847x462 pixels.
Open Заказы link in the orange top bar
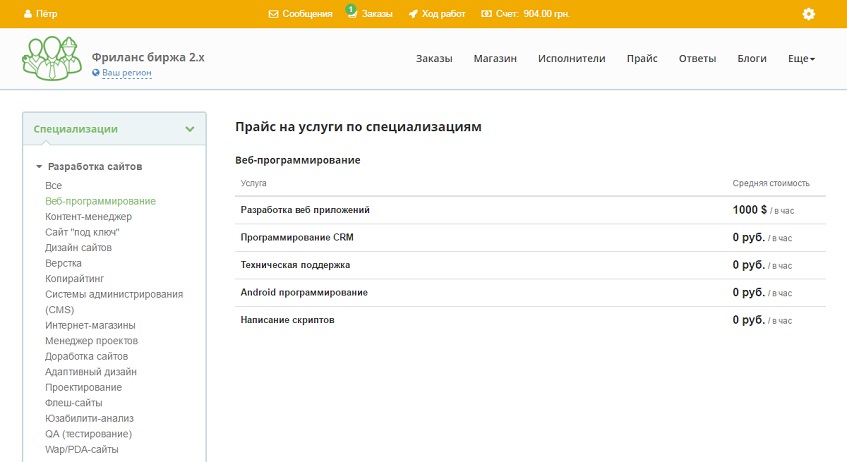tap(377, 14)
